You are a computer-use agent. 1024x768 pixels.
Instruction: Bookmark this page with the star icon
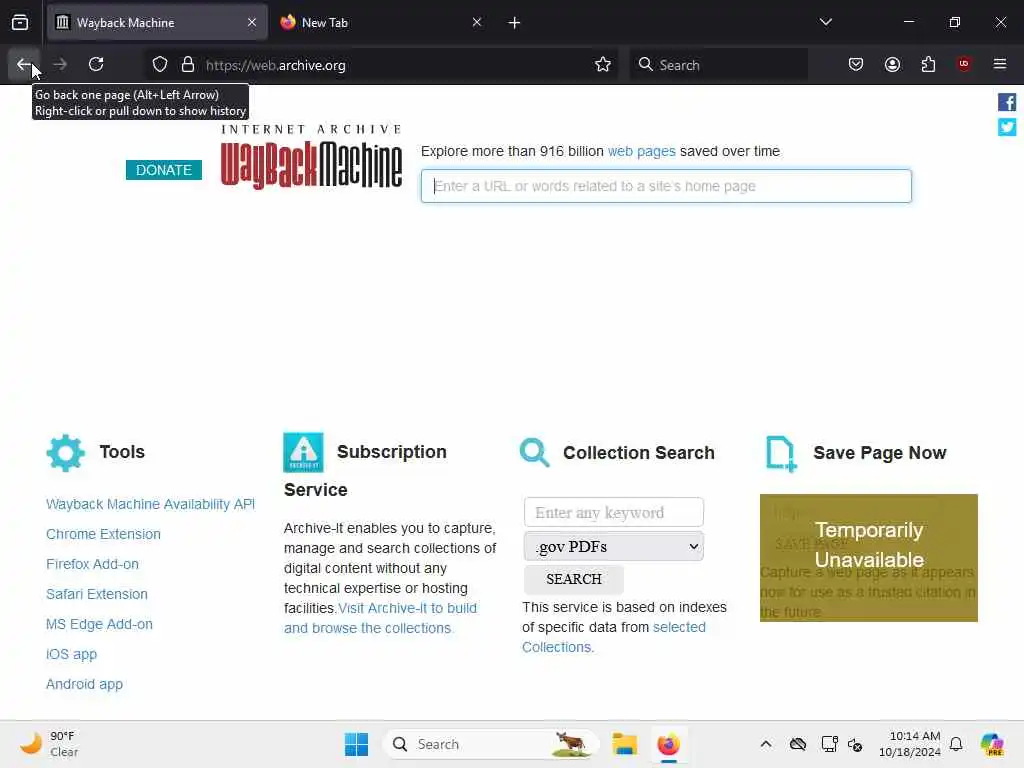[603, 65]
